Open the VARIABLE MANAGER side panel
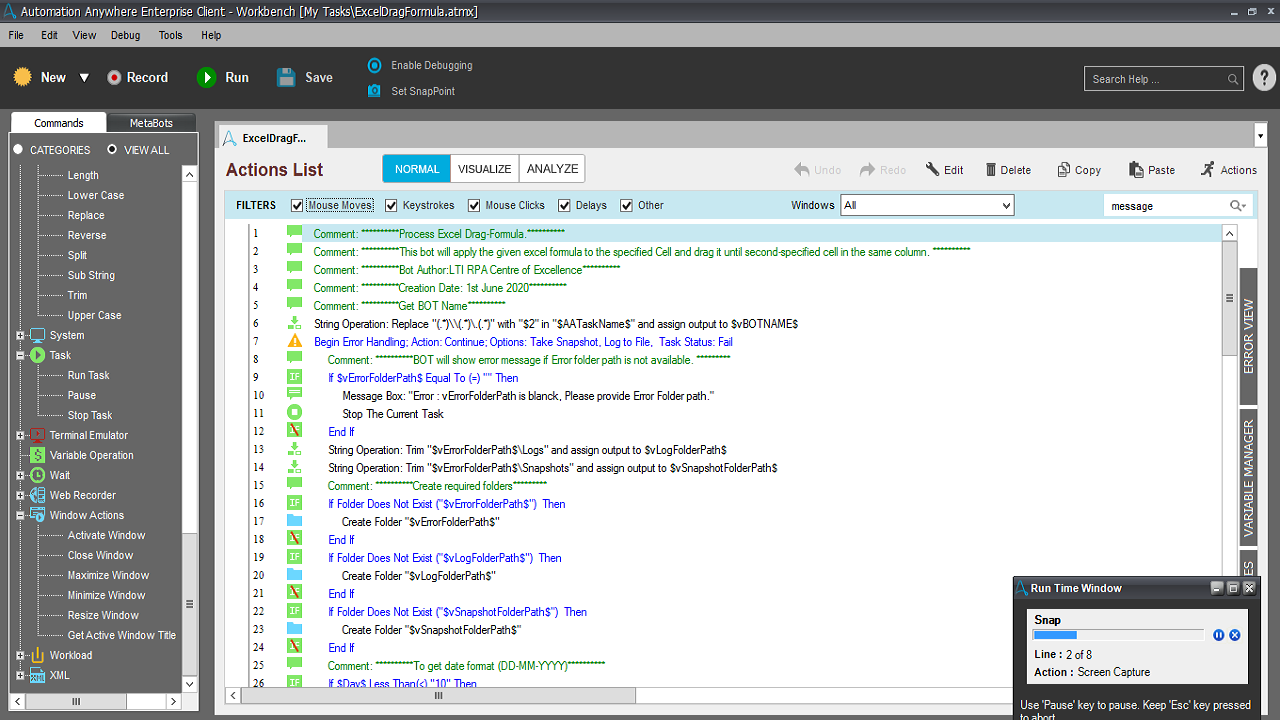Viewport: 1280px width, 720px height. point(1248,478)
